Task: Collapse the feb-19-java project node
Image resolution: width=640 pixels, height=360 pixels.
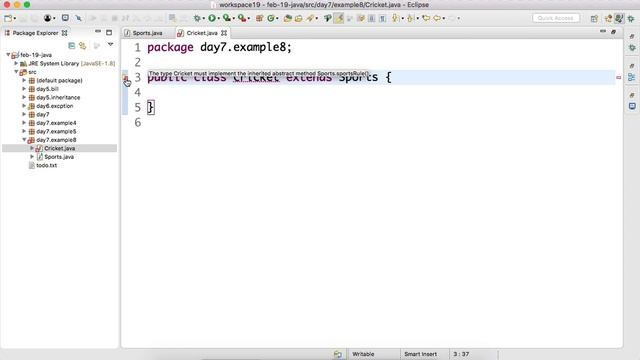Action: coord(8,54)
